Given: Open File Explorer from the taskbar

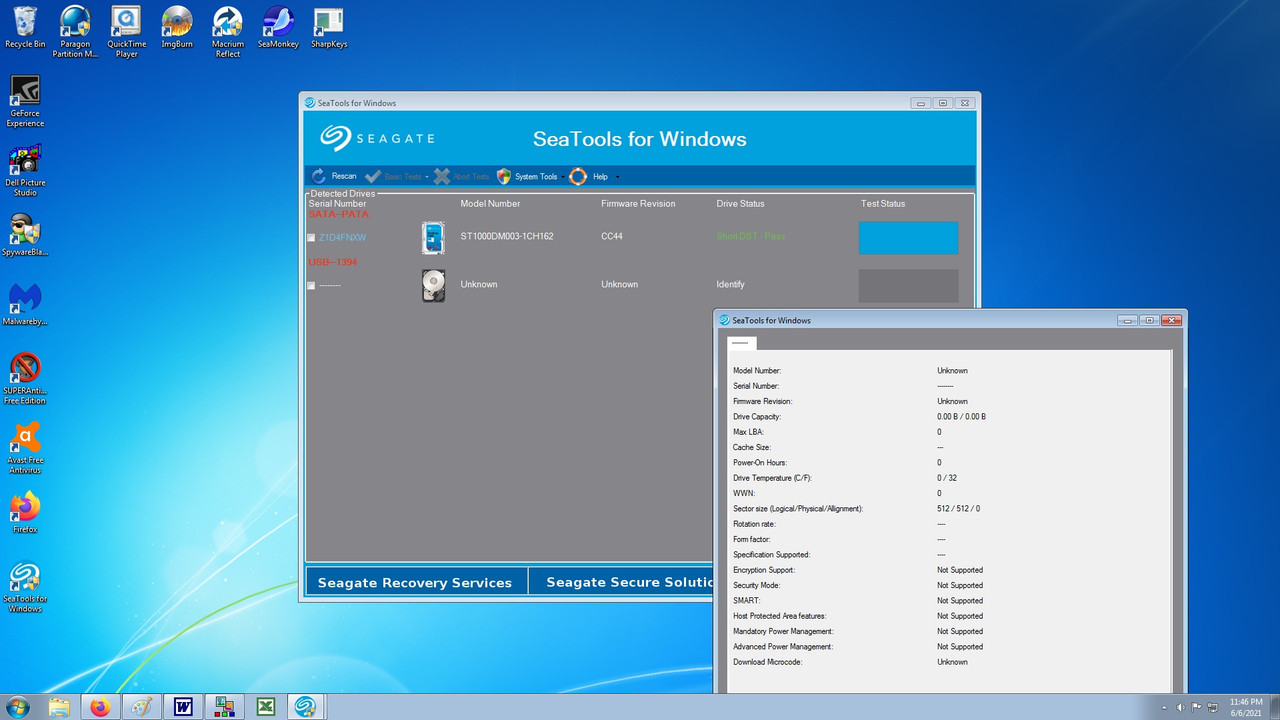Looking at the screenshot, I should pos(59,707).
